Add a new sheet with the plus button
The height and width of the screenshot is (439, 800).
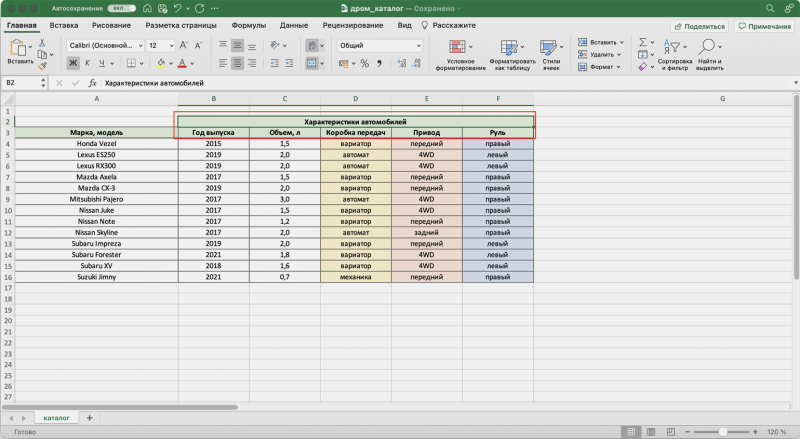(x=89, y=418)
